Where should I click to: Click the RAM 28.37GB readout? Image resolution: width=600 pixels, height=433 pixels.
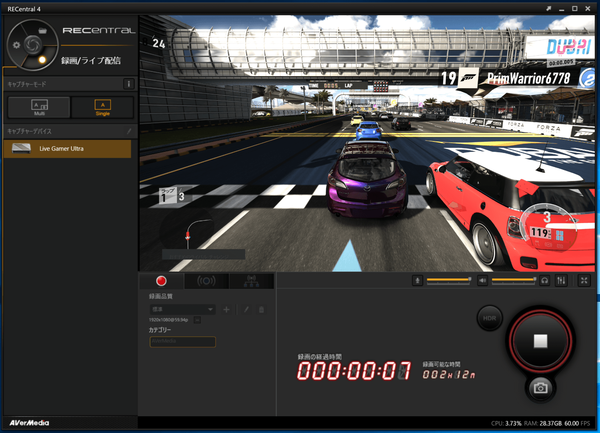[543, 423]
